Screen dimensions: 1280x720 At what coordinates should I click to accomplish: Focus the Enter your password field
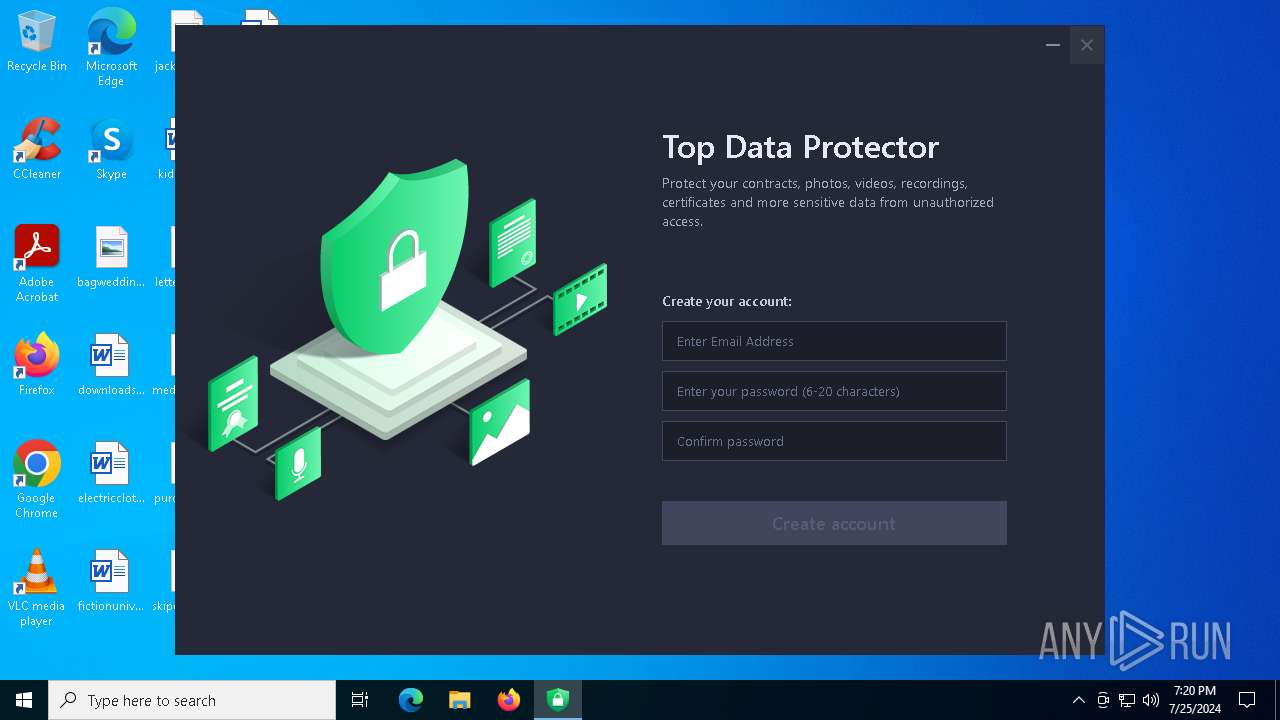point(834,391)
